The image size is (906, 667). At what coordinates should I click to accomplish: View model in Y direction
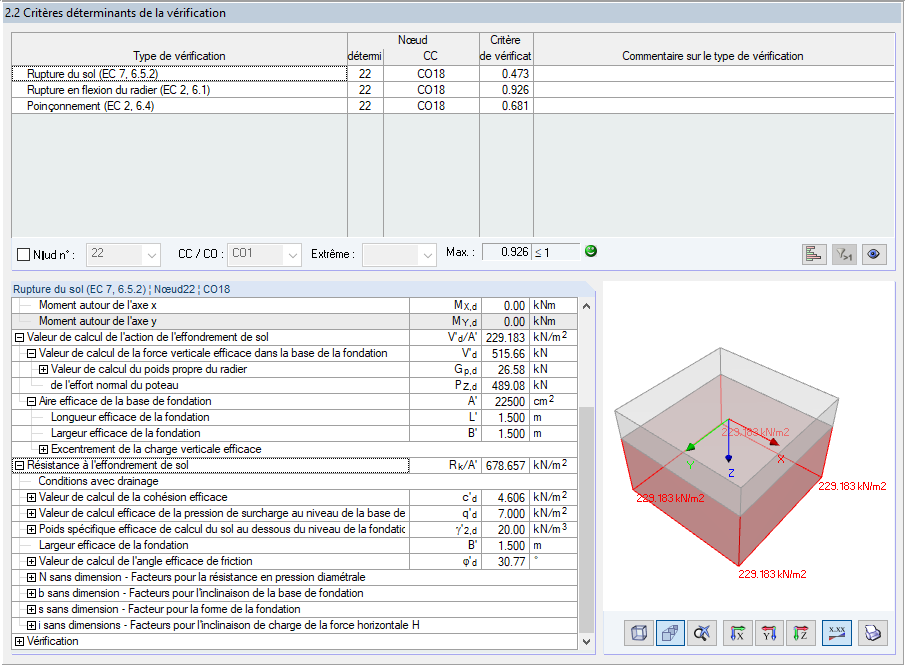click(768, 633)
